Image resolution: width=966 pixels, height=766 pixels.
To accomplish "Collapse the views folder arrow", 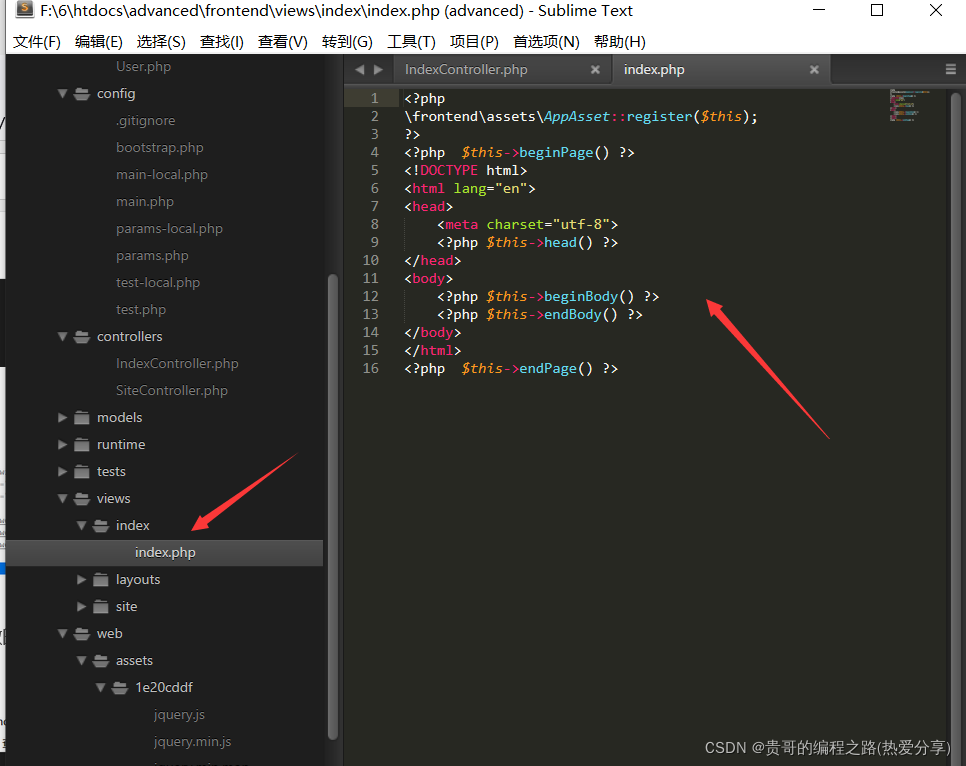I will (x=62, y=499).
